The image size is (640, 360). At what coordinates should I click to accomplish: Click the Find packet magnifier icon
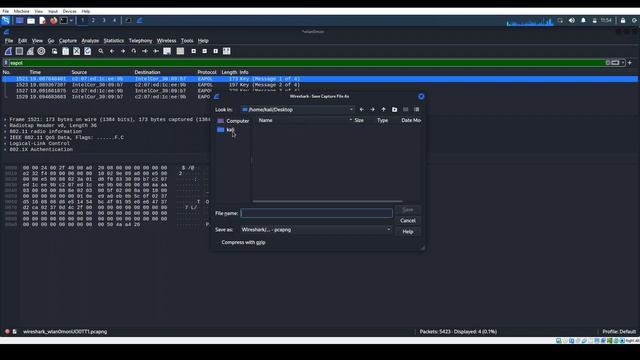coord(101,51)
